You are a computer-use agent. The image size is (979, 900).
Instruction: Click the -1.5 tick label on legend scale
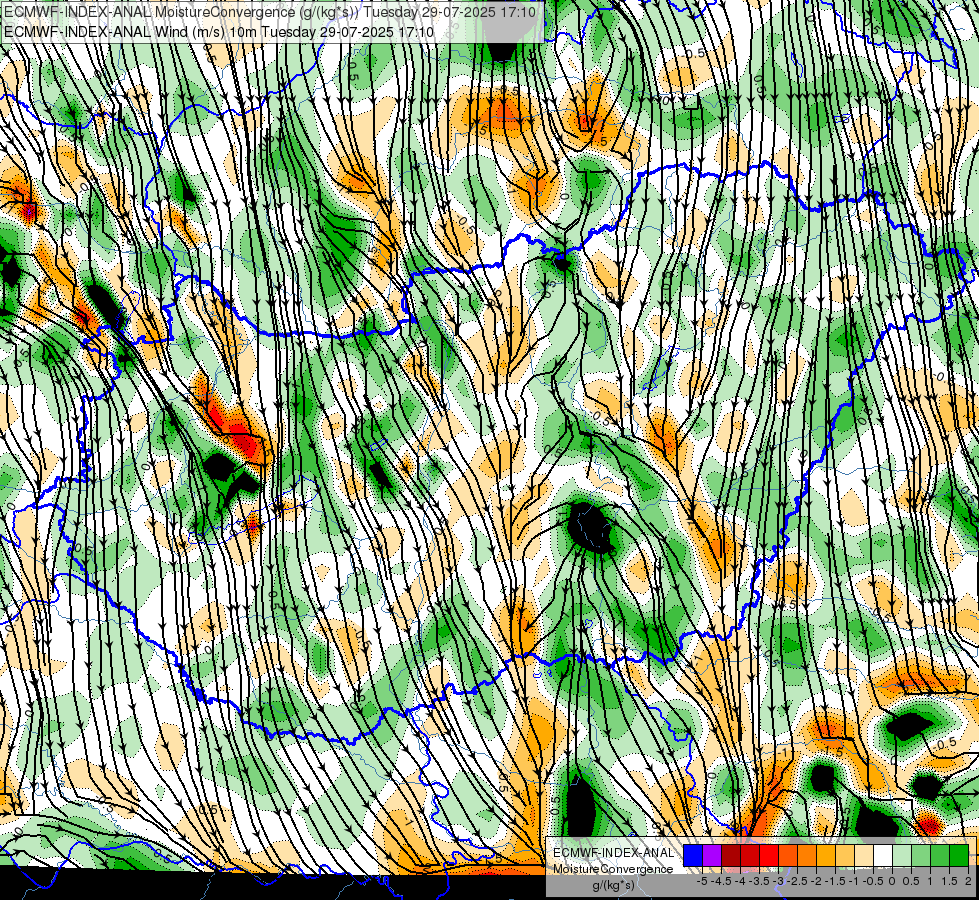pos(835,881)
